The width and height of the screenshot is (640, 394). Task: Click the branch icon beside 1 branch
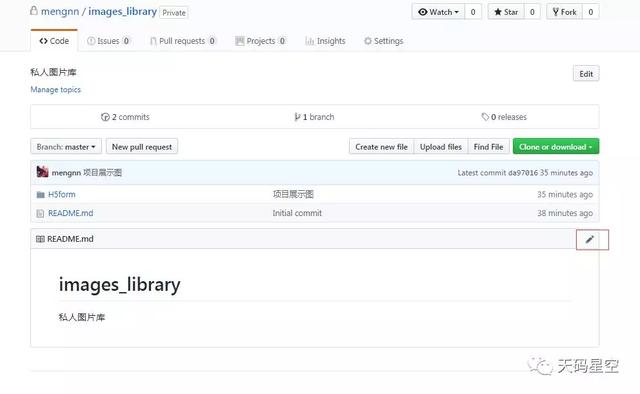[x=297, y=117]
